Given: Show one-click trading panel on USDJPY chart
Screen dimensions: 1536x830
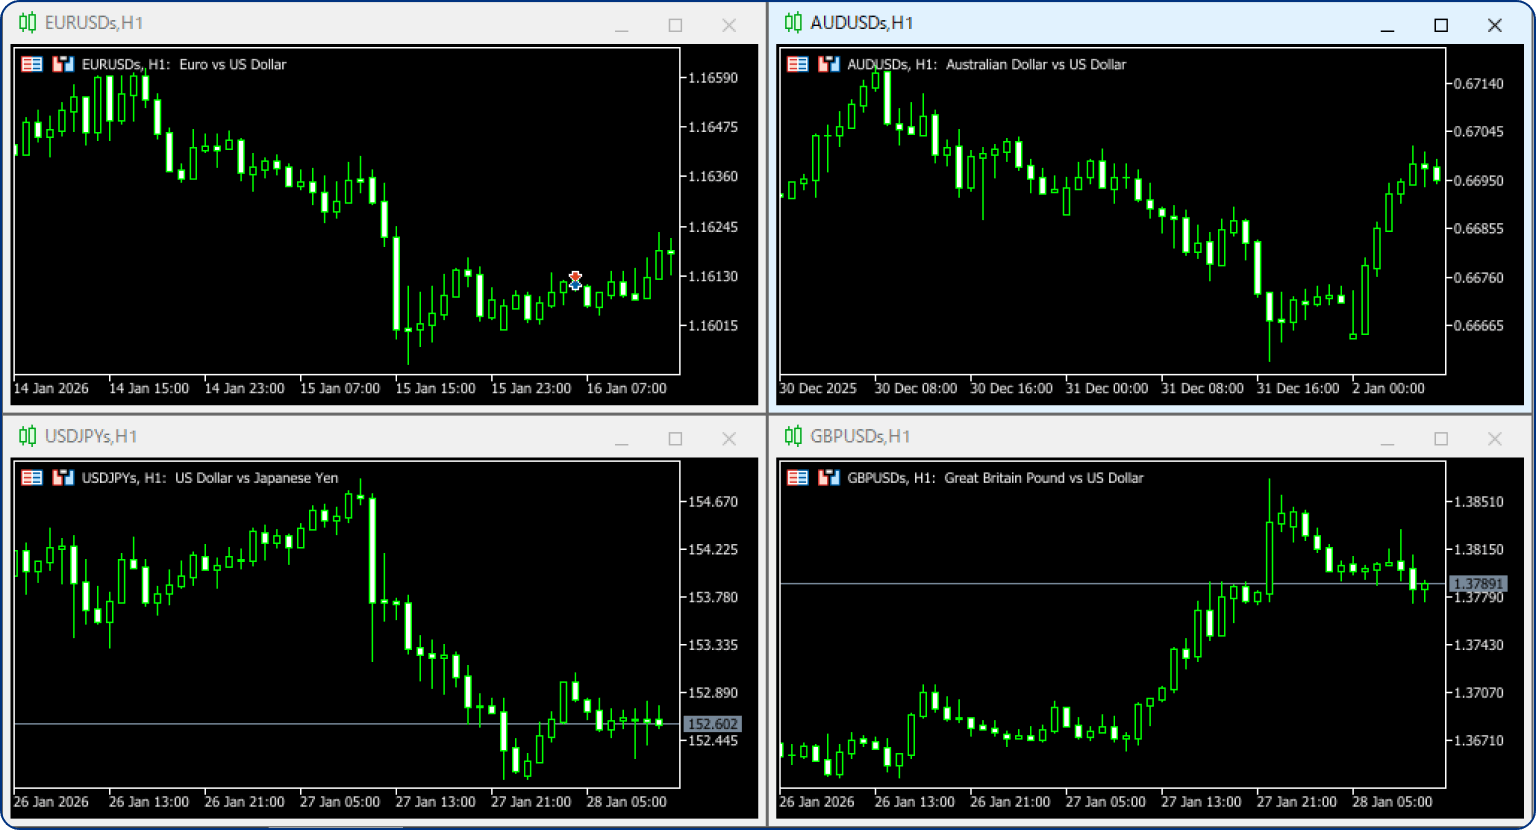Looking at the screenshot, I should coord(32,478).
